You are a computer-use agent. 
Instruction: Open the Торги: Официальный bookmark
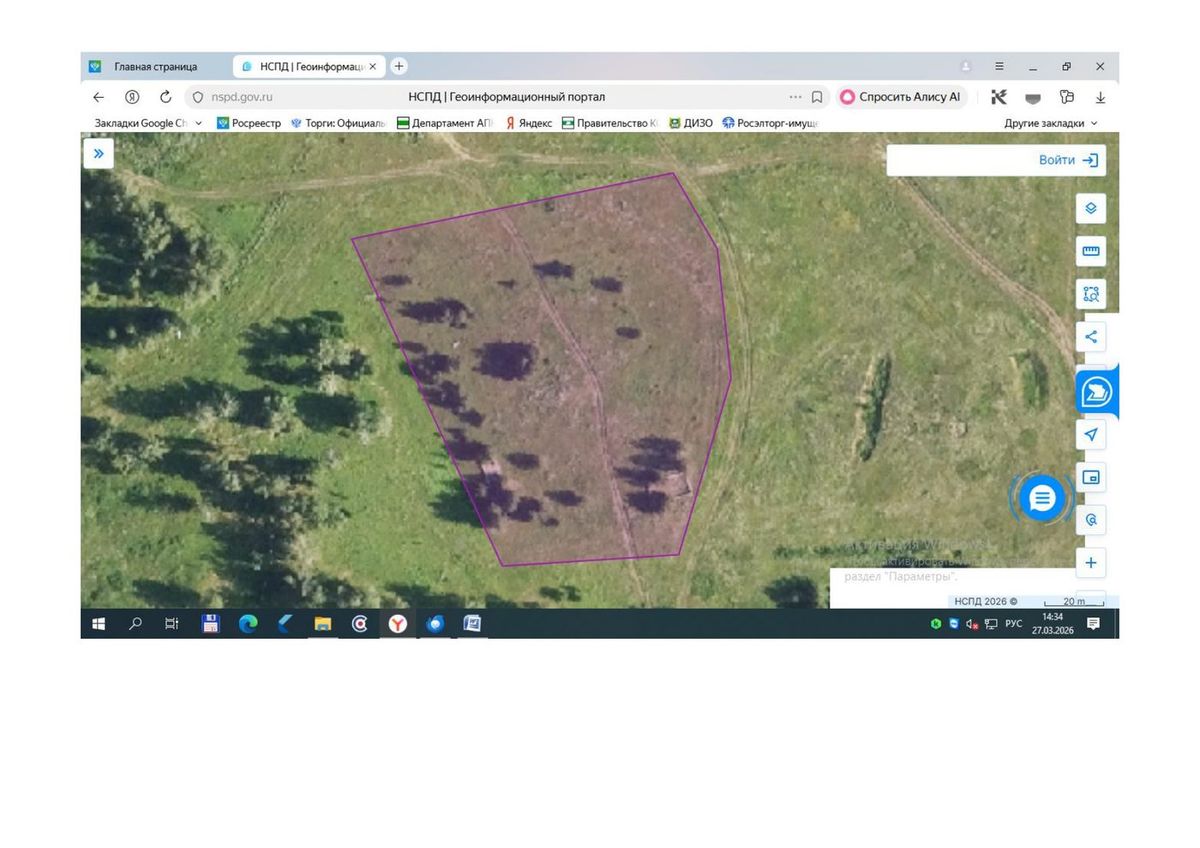coord(337,123)
